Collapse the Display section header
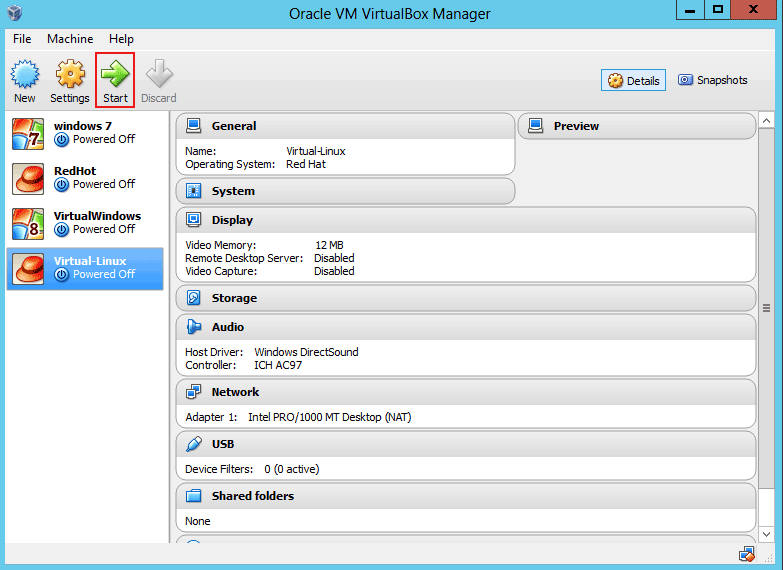 466,220
